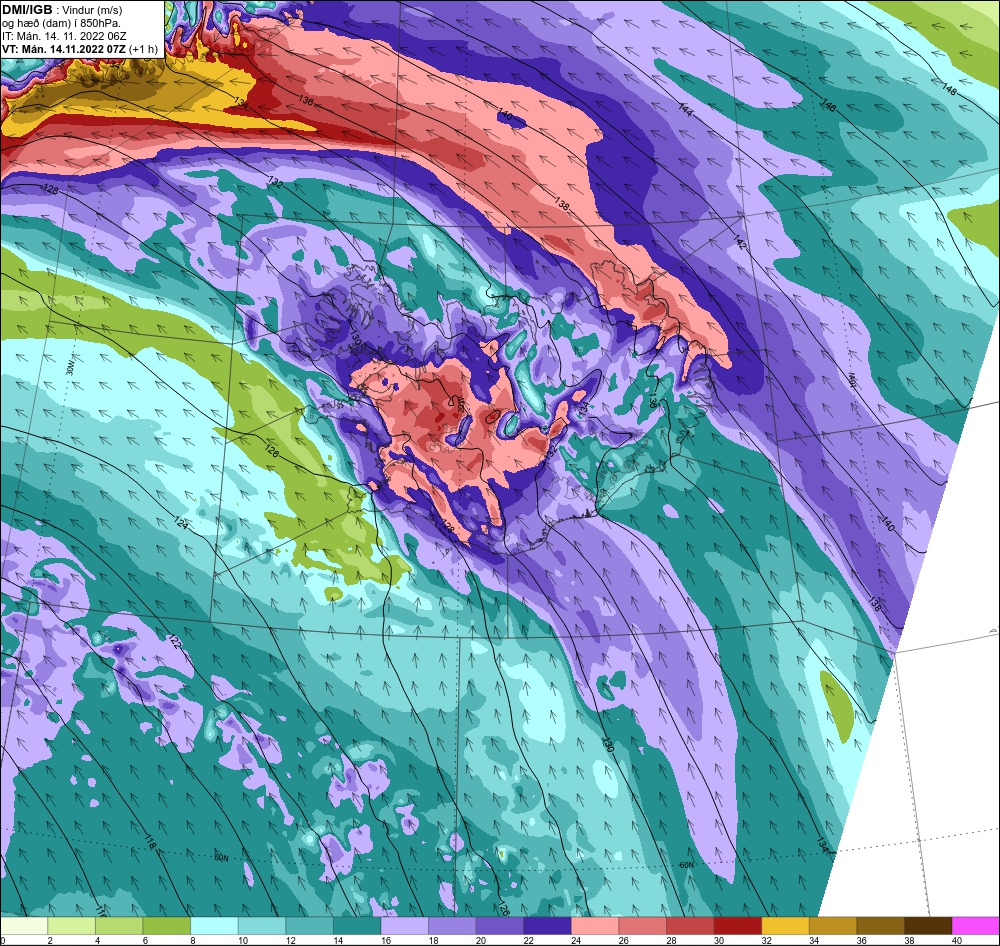This screenshot has height=946, width=1000.
Task: Click the olive green 6–8 m/s legend swatch
Action: click(166, 926)
